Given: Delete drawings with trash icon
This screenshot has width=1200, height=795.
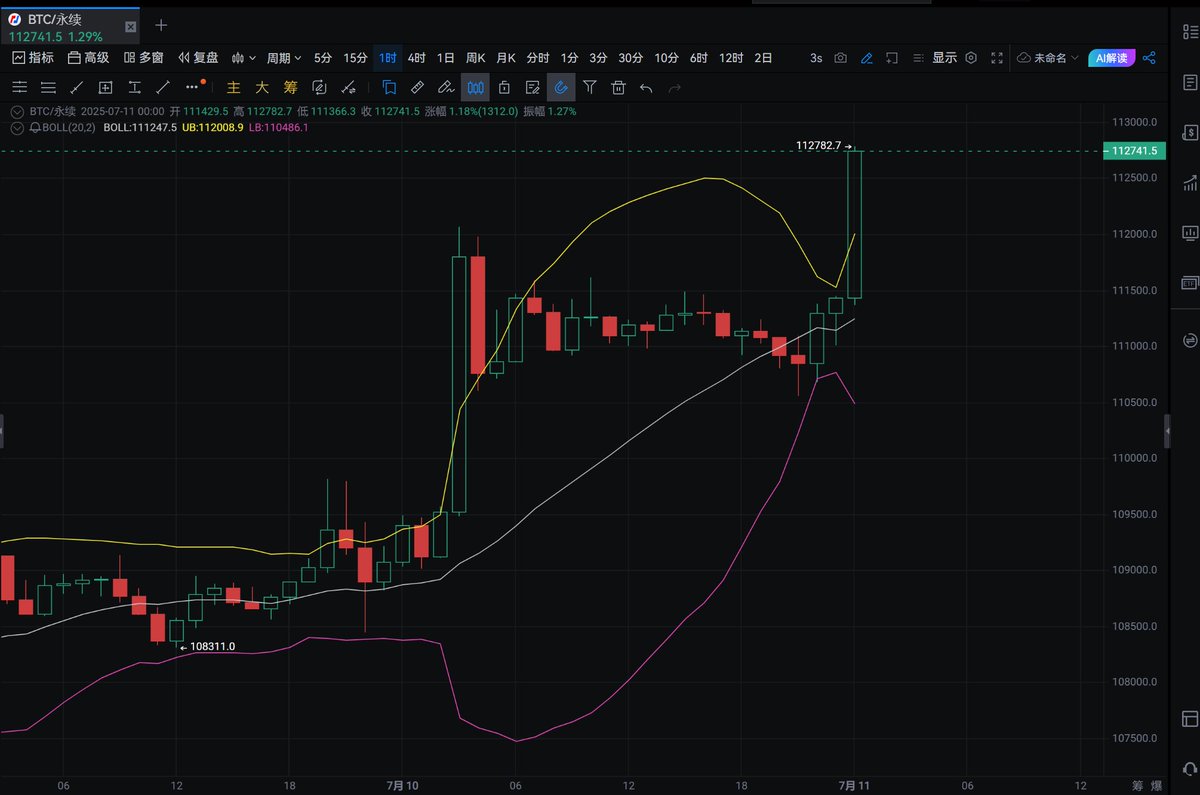Looking at the screenshot, I should pyautogui.click(x=619, y=88).
